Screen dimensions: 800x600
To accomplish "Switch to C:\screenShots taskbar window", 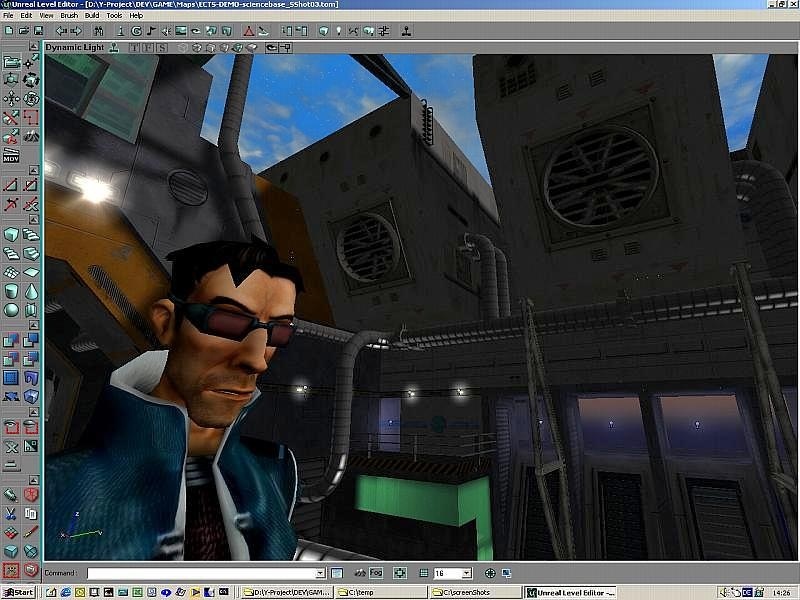I will point(475,592).
